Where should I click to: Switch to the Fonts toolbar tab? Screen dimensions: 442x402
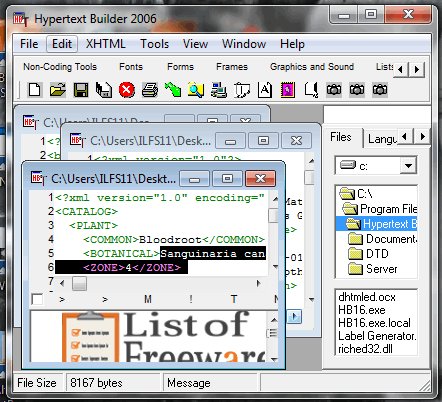click(131, 67)
